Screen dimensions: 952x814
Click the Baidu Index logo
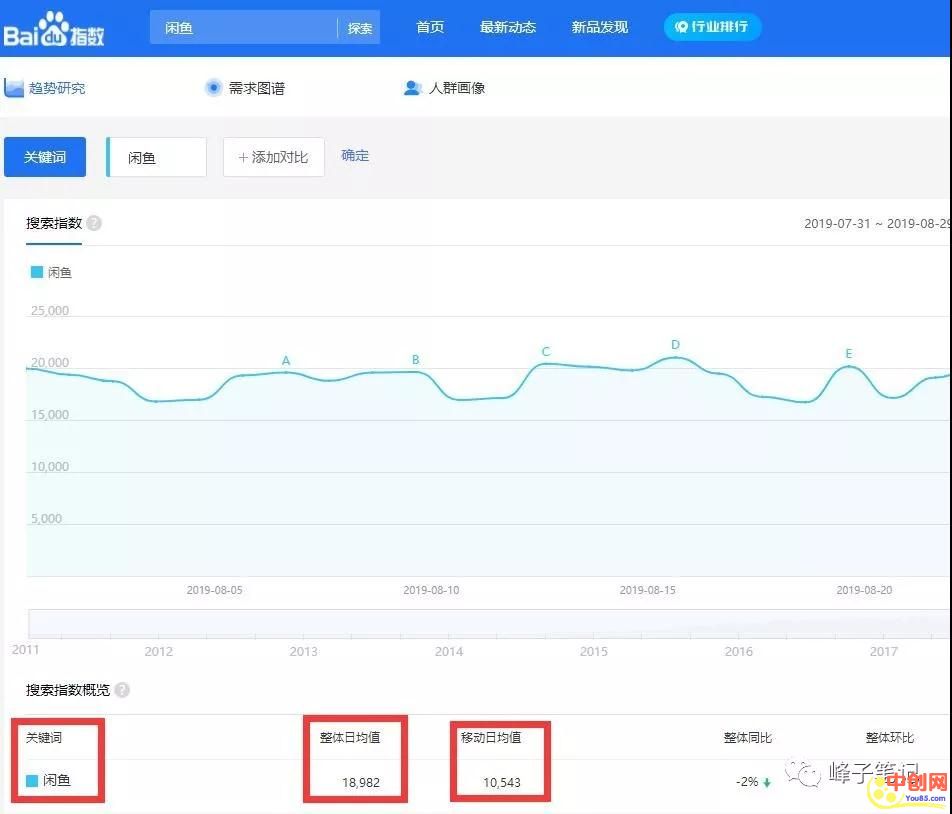click(54, 30)
